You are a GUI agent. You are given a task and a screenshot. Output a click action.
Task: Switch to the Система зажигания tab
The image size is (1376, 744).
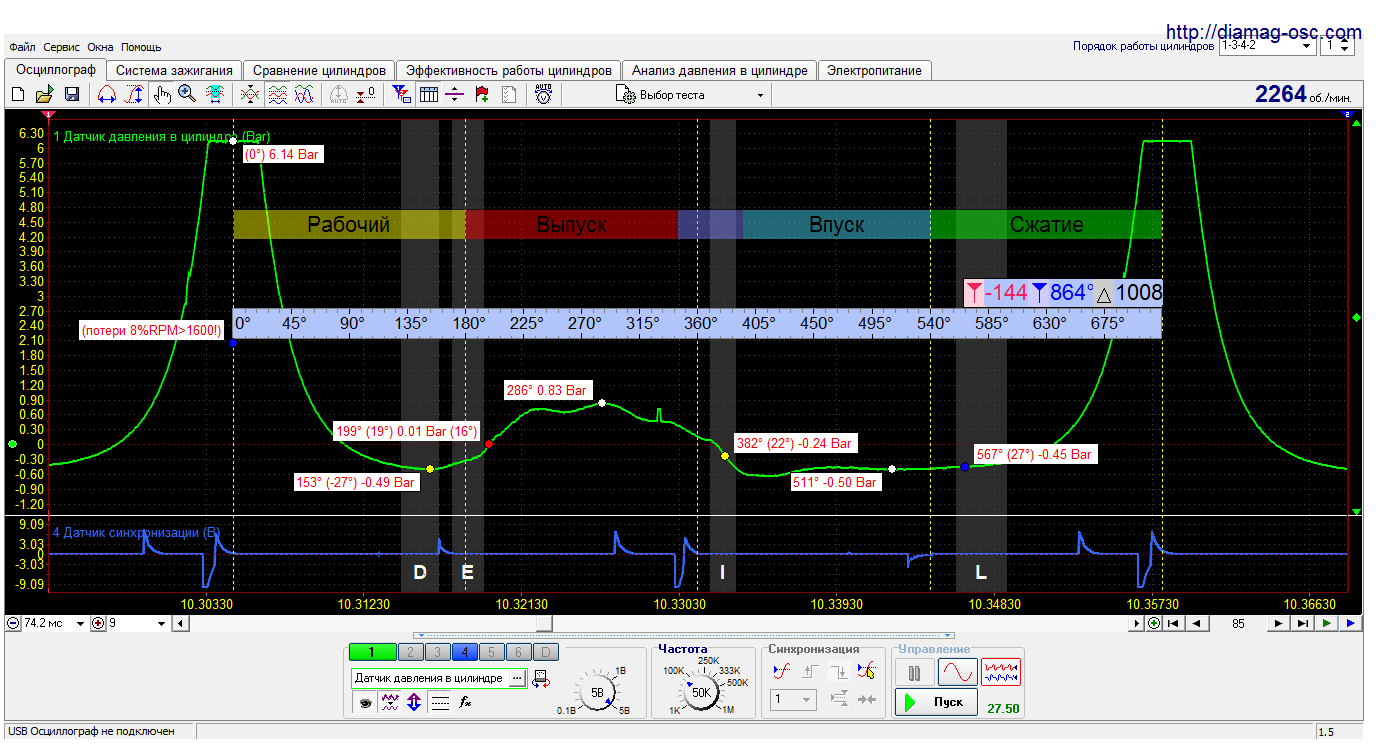(174, 71)
